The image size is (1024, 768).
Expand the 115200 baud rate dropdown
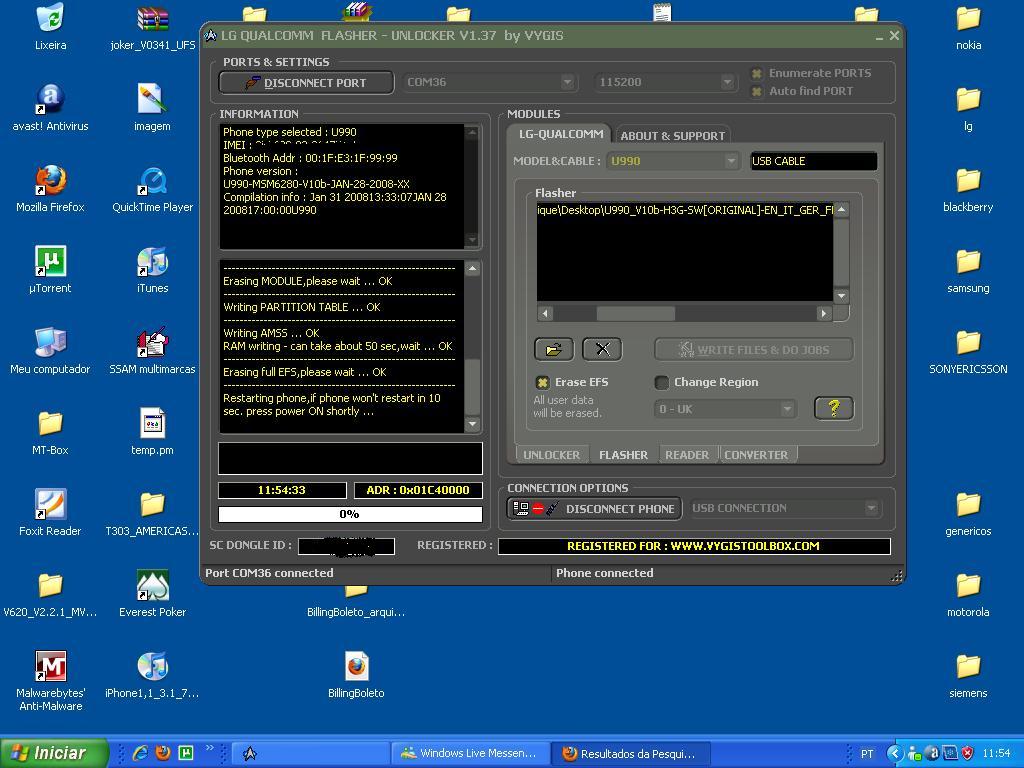pos(727,82)
